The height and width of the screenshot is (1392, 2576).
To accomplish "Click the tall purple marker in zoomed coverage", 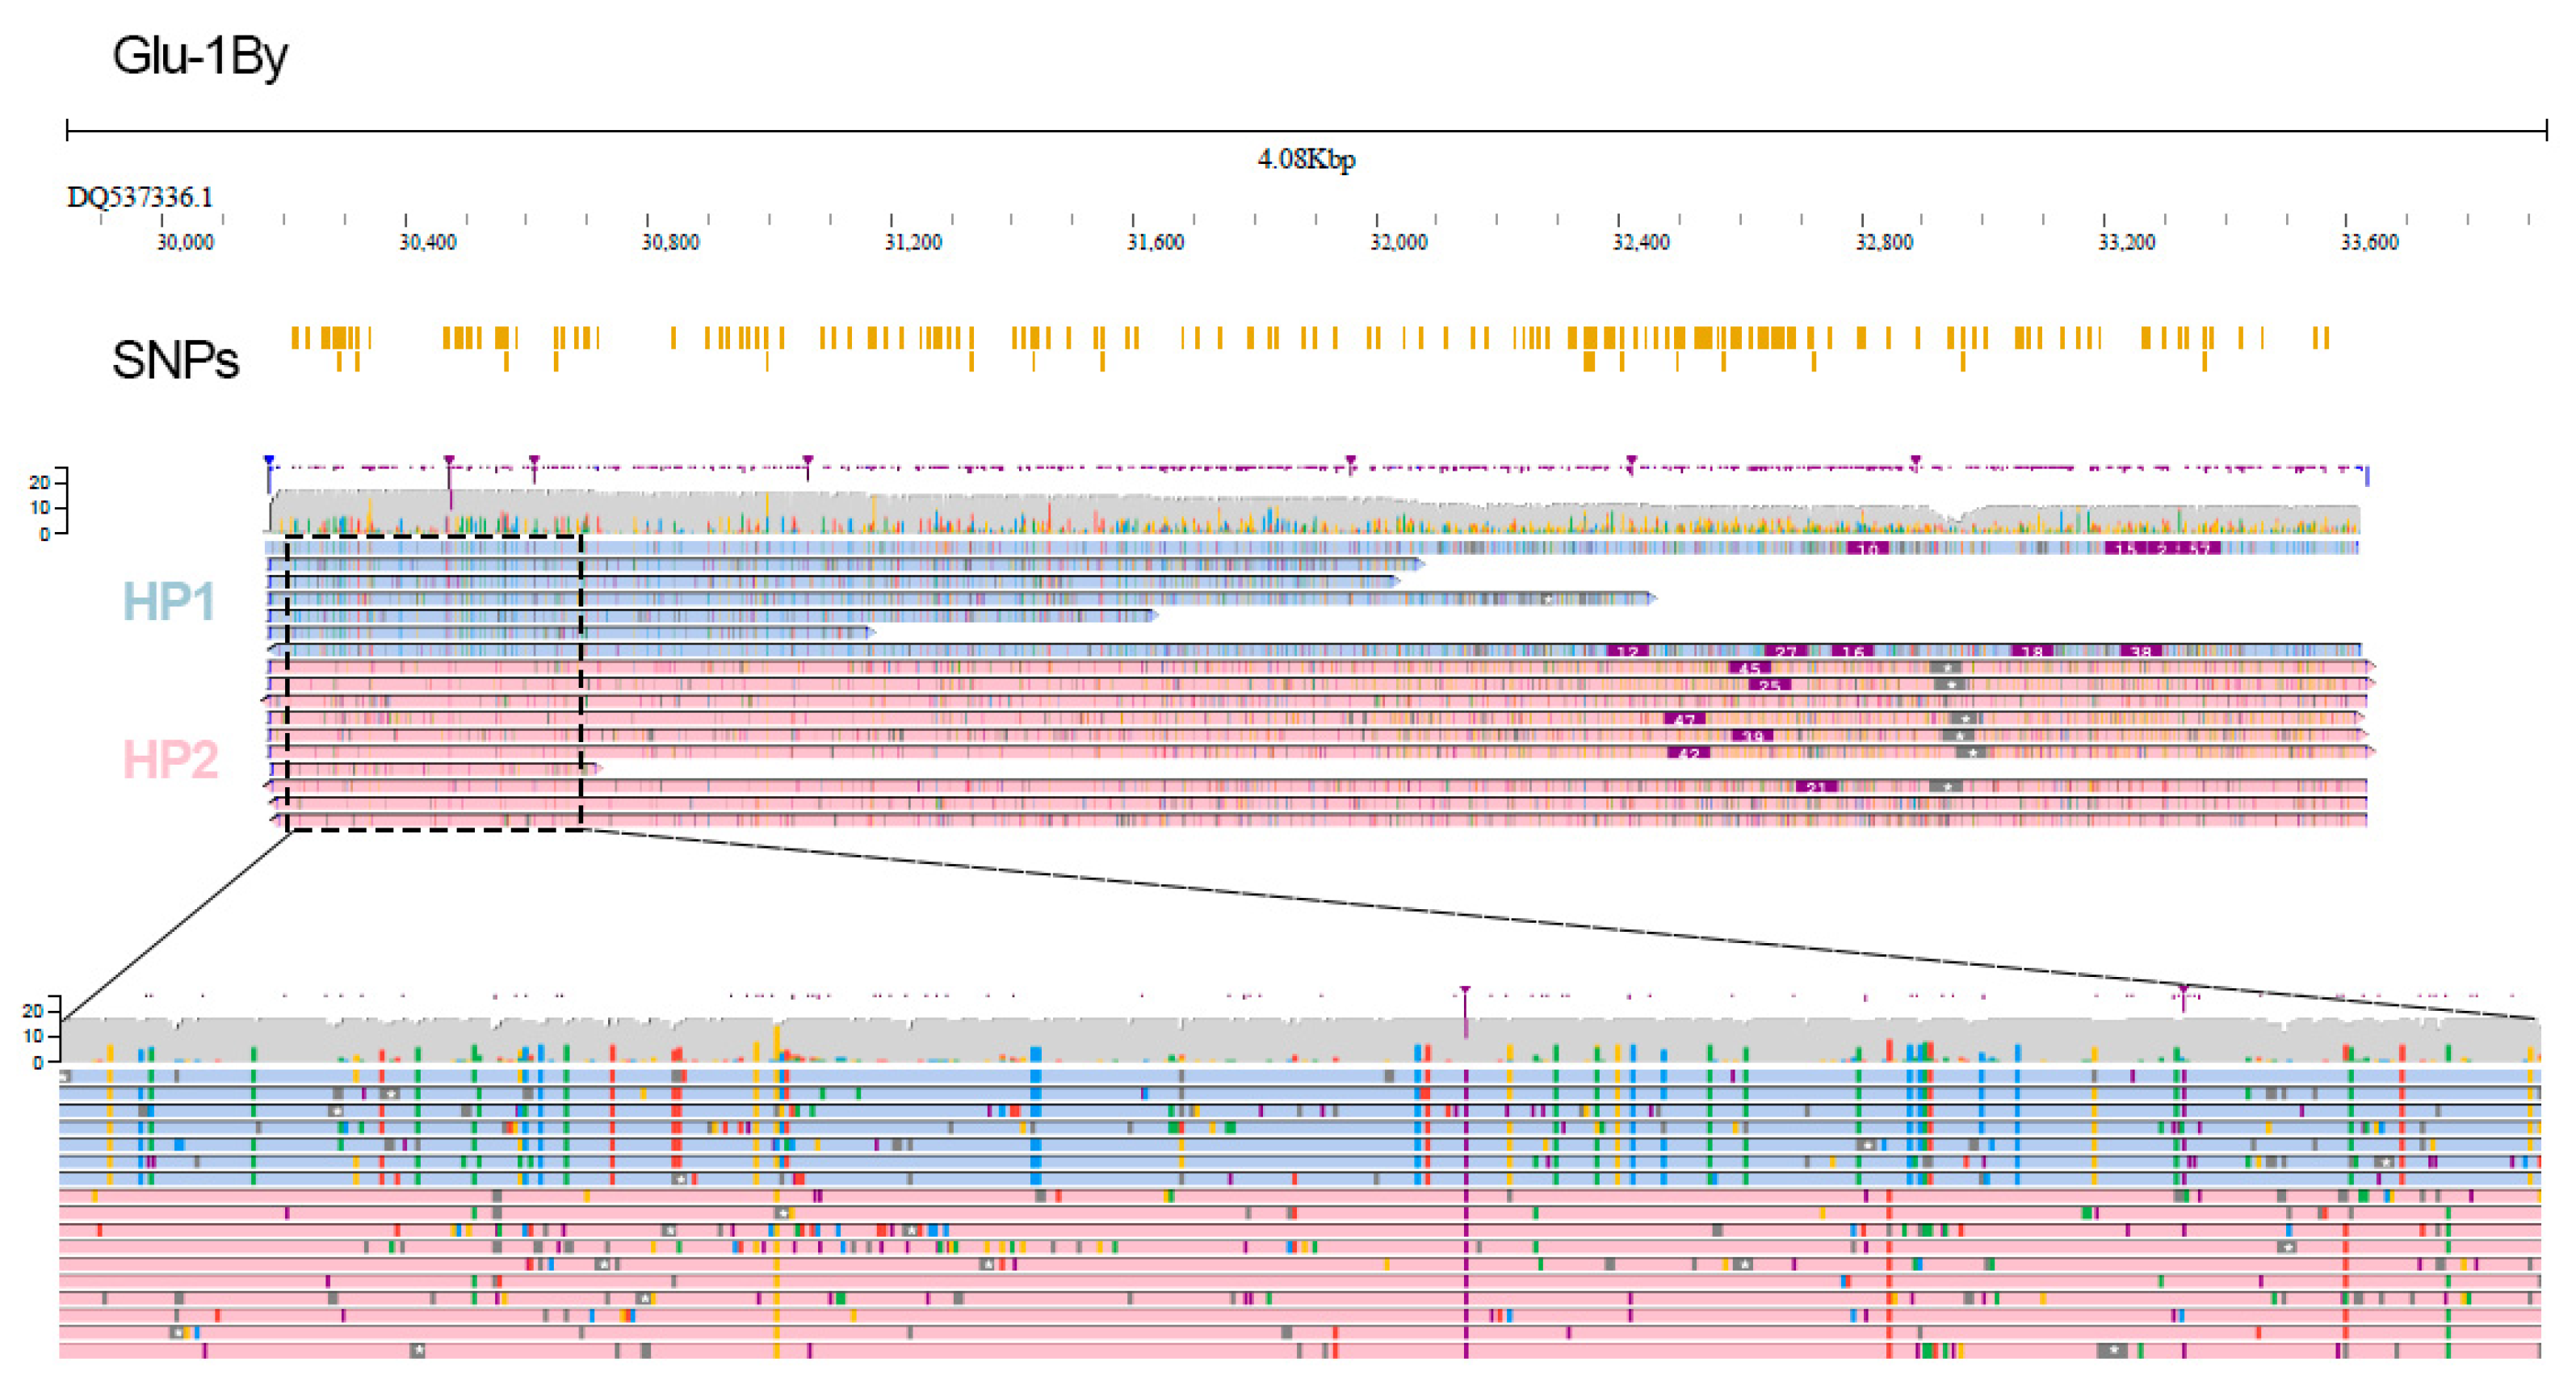I will 1465,1010.
